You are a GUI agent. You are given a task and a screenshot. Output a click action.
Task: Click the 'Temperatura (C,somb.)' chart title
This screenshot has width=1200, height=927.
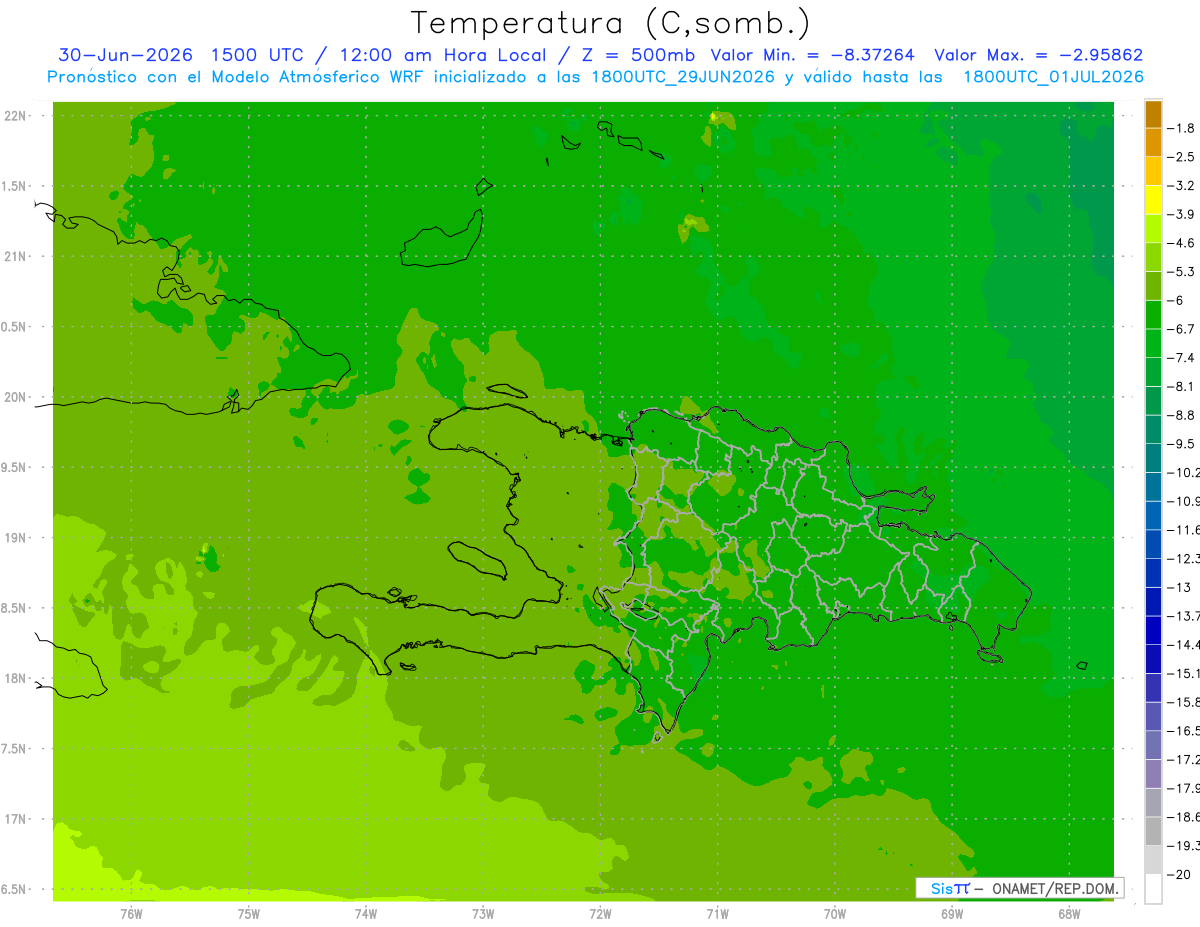point(611,23)
